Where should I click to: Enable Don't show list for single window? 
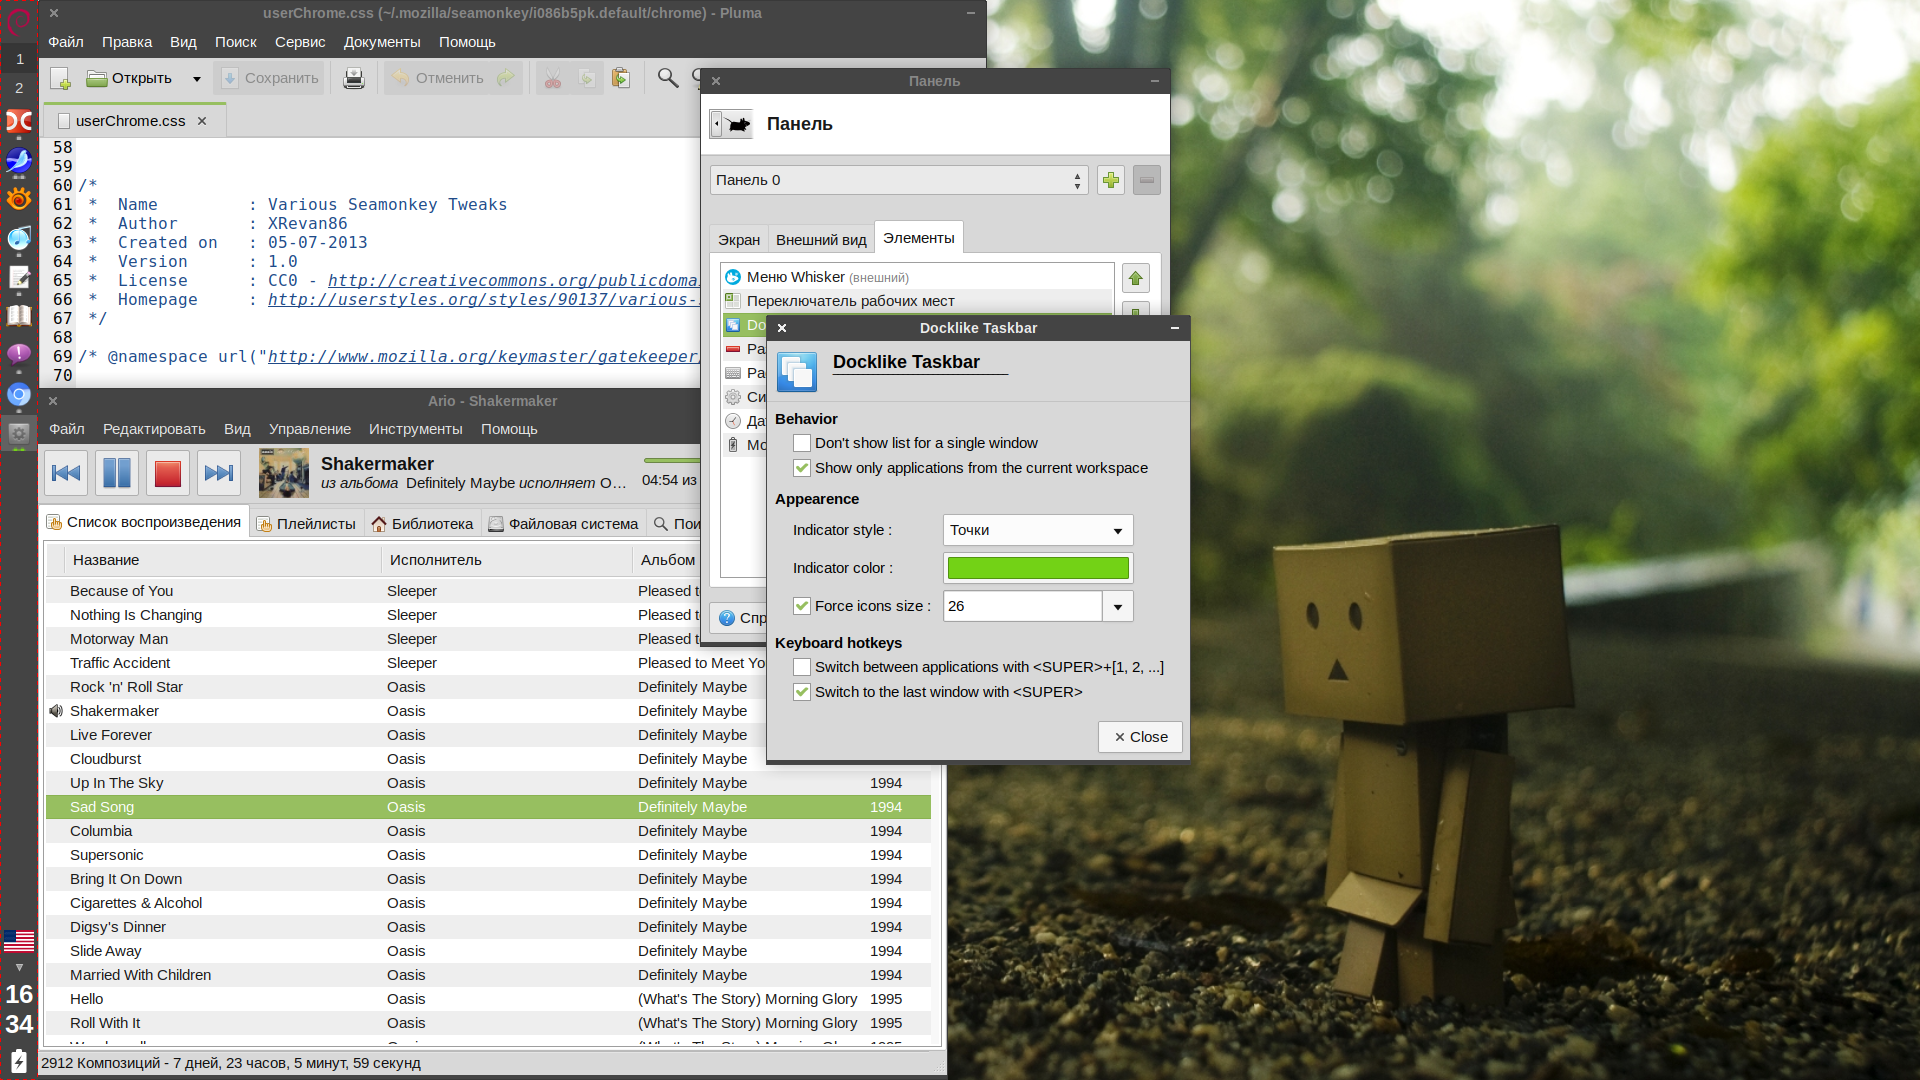(x=802, y=443)
